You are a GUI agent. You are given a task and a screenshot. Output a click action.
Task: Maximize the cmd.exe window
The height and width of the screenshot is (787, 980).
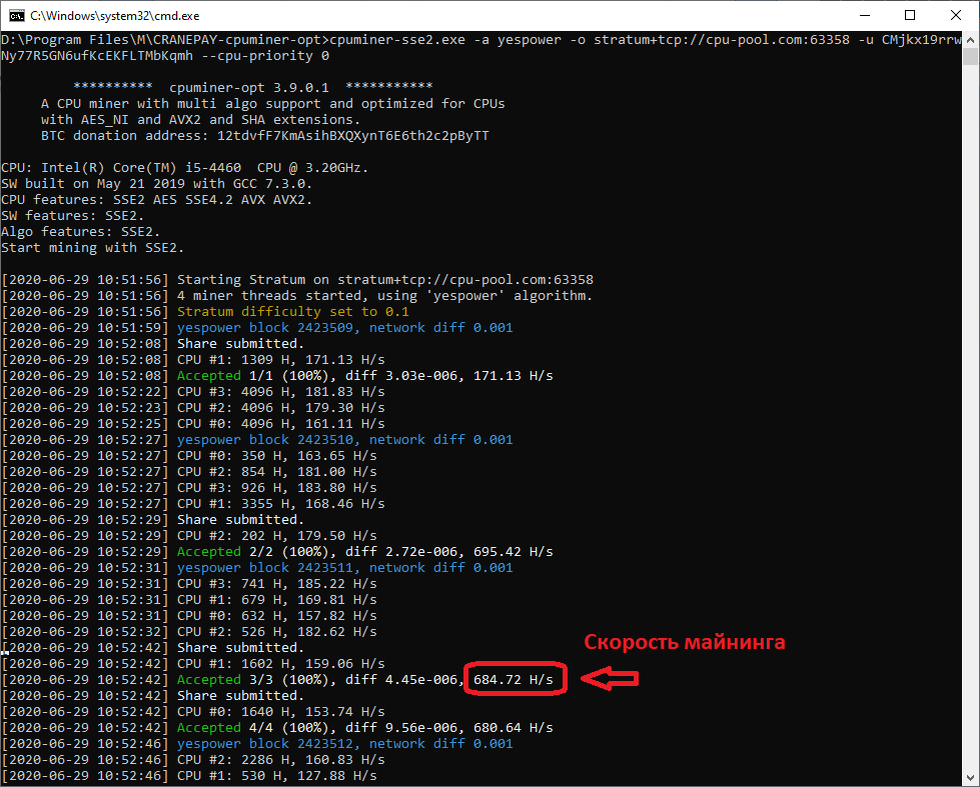[910, 16]
